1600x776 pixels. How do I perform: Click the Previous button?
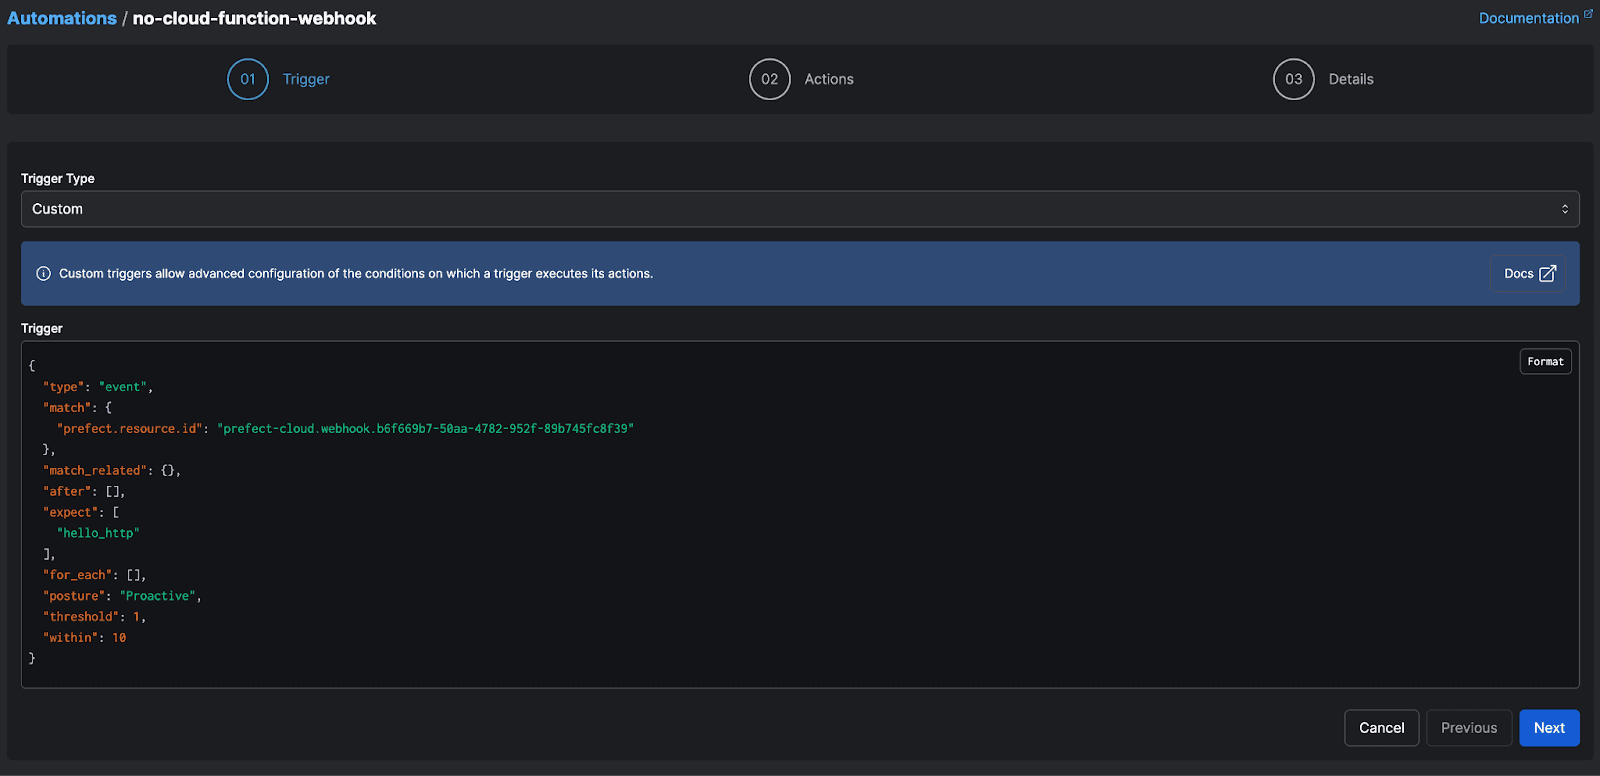coord(1468,728)
